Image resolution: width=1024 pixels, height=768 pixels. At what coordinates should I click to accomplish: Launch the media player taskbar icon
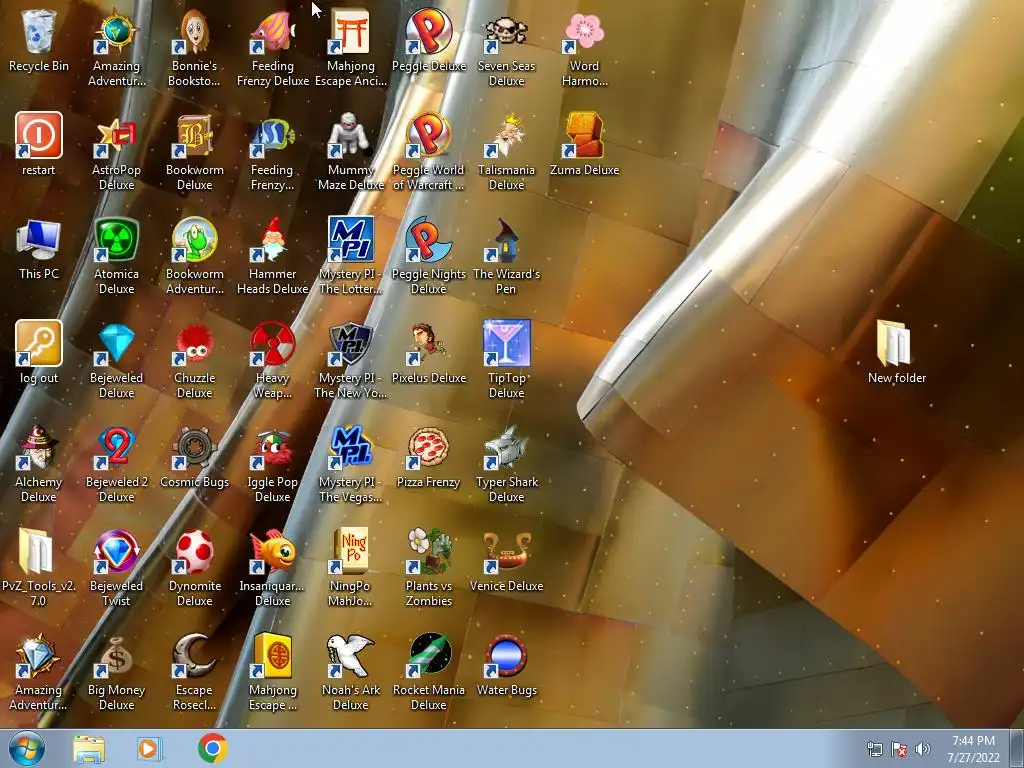coord(150,749)
